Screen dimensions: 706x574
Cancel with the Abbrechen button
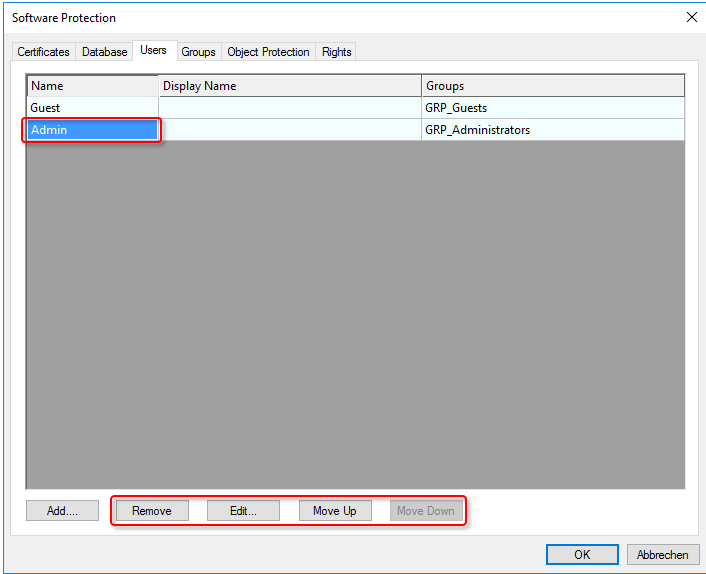663,554
